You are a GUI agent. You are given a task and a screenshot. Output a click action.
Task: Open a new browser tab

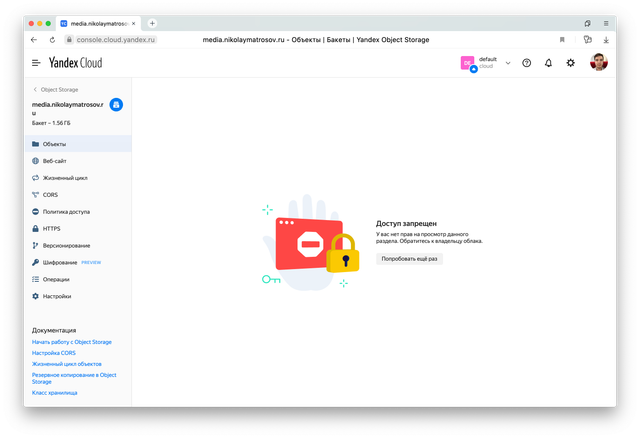pos(152,23)
